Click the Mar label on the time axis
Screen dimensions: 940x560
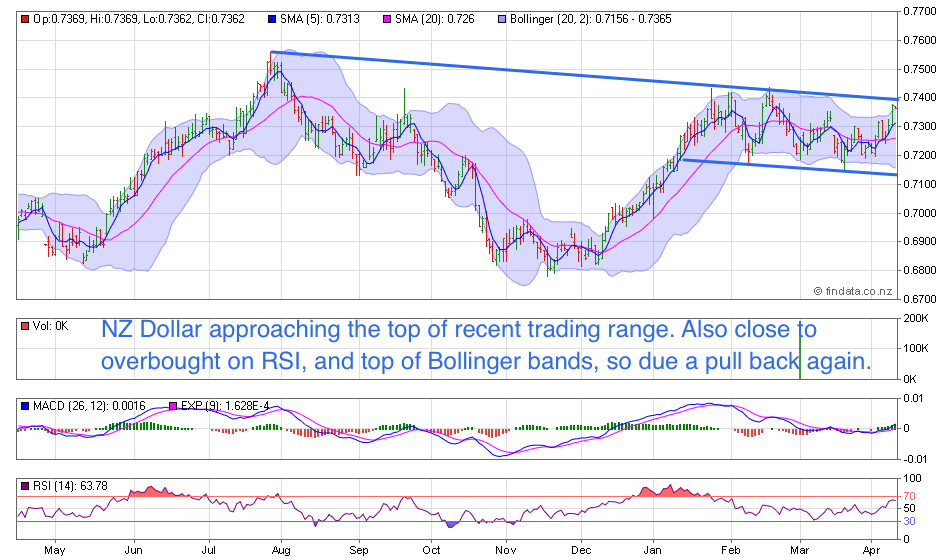(x=799, y=550)
